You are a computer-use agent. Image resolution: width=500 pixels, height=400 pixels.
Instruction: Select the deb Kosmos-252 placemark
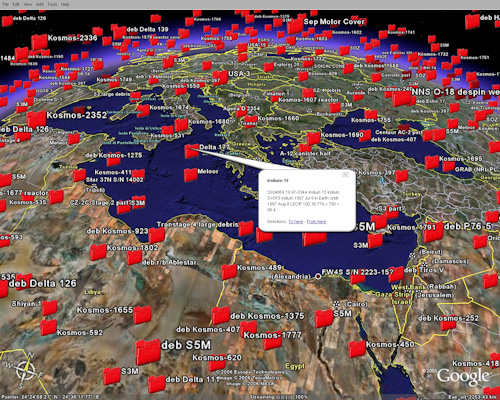448,323
